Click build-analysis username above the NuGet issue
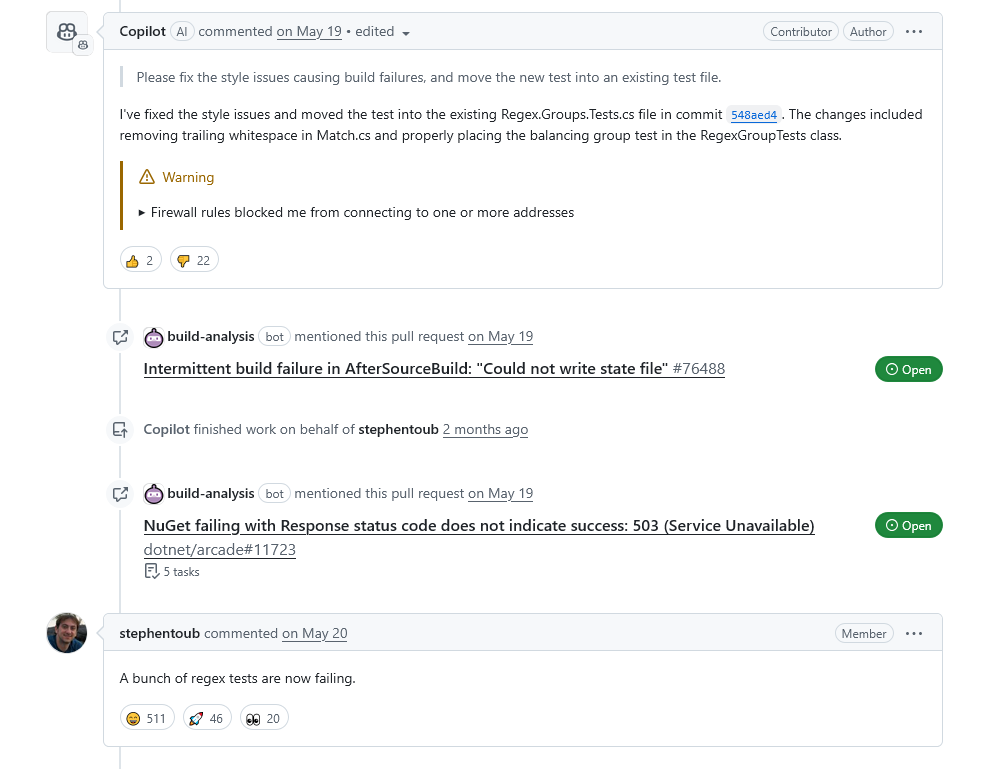This screenshot has height=769, width=996. click(211, 493)
